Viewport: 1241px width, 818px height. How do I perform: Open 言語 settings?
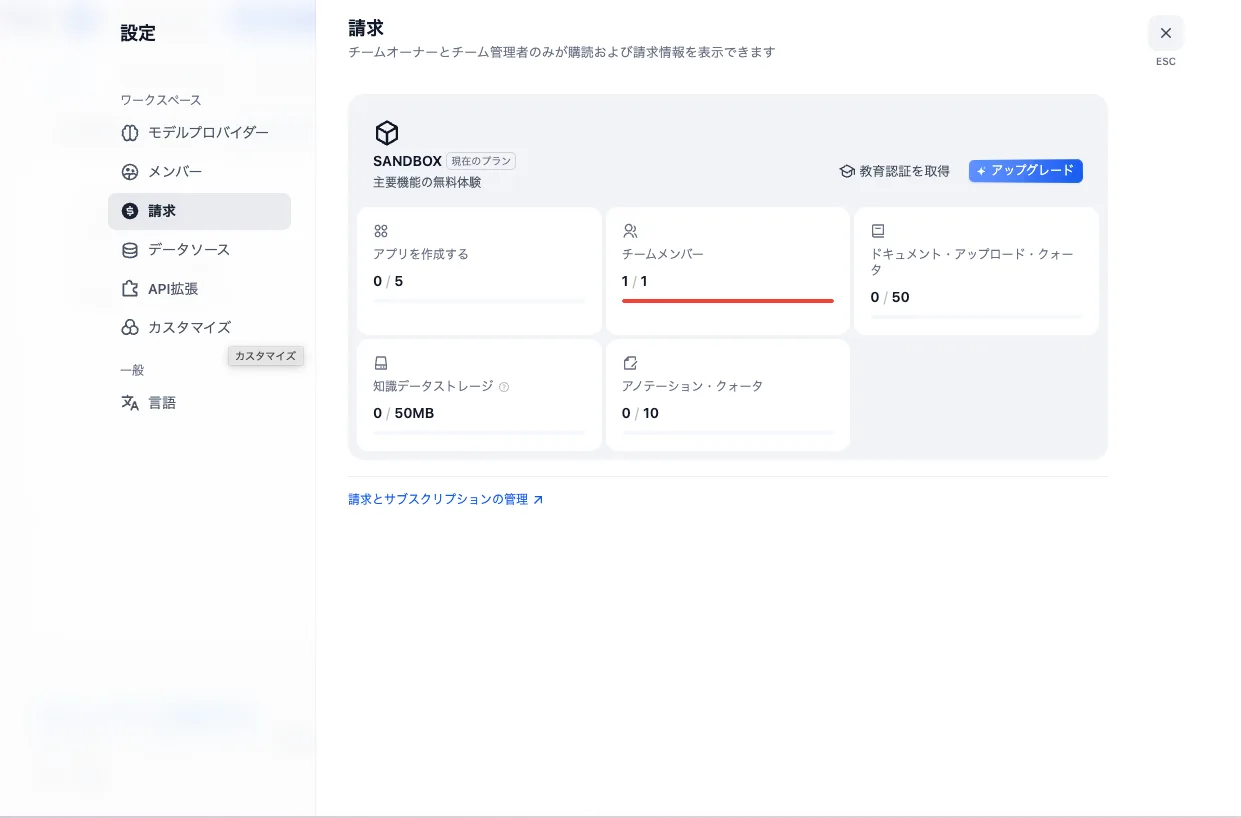tap(199, 403)
